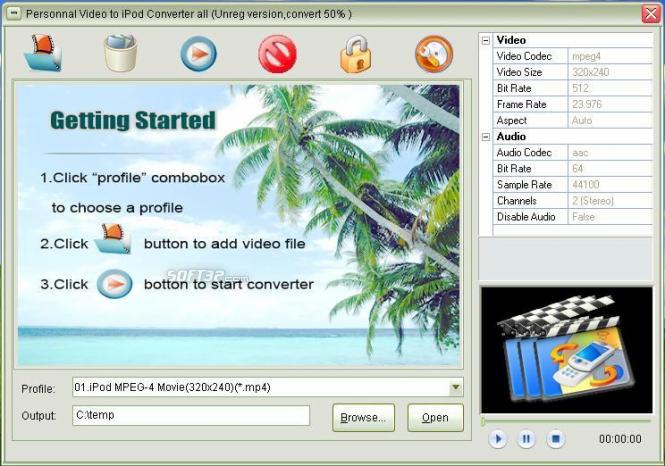Image resolution: width=665 pixels, height=466 pixels.
Task: Select the audio Bit Rate value 64
Action: click(x=610, y=169)
